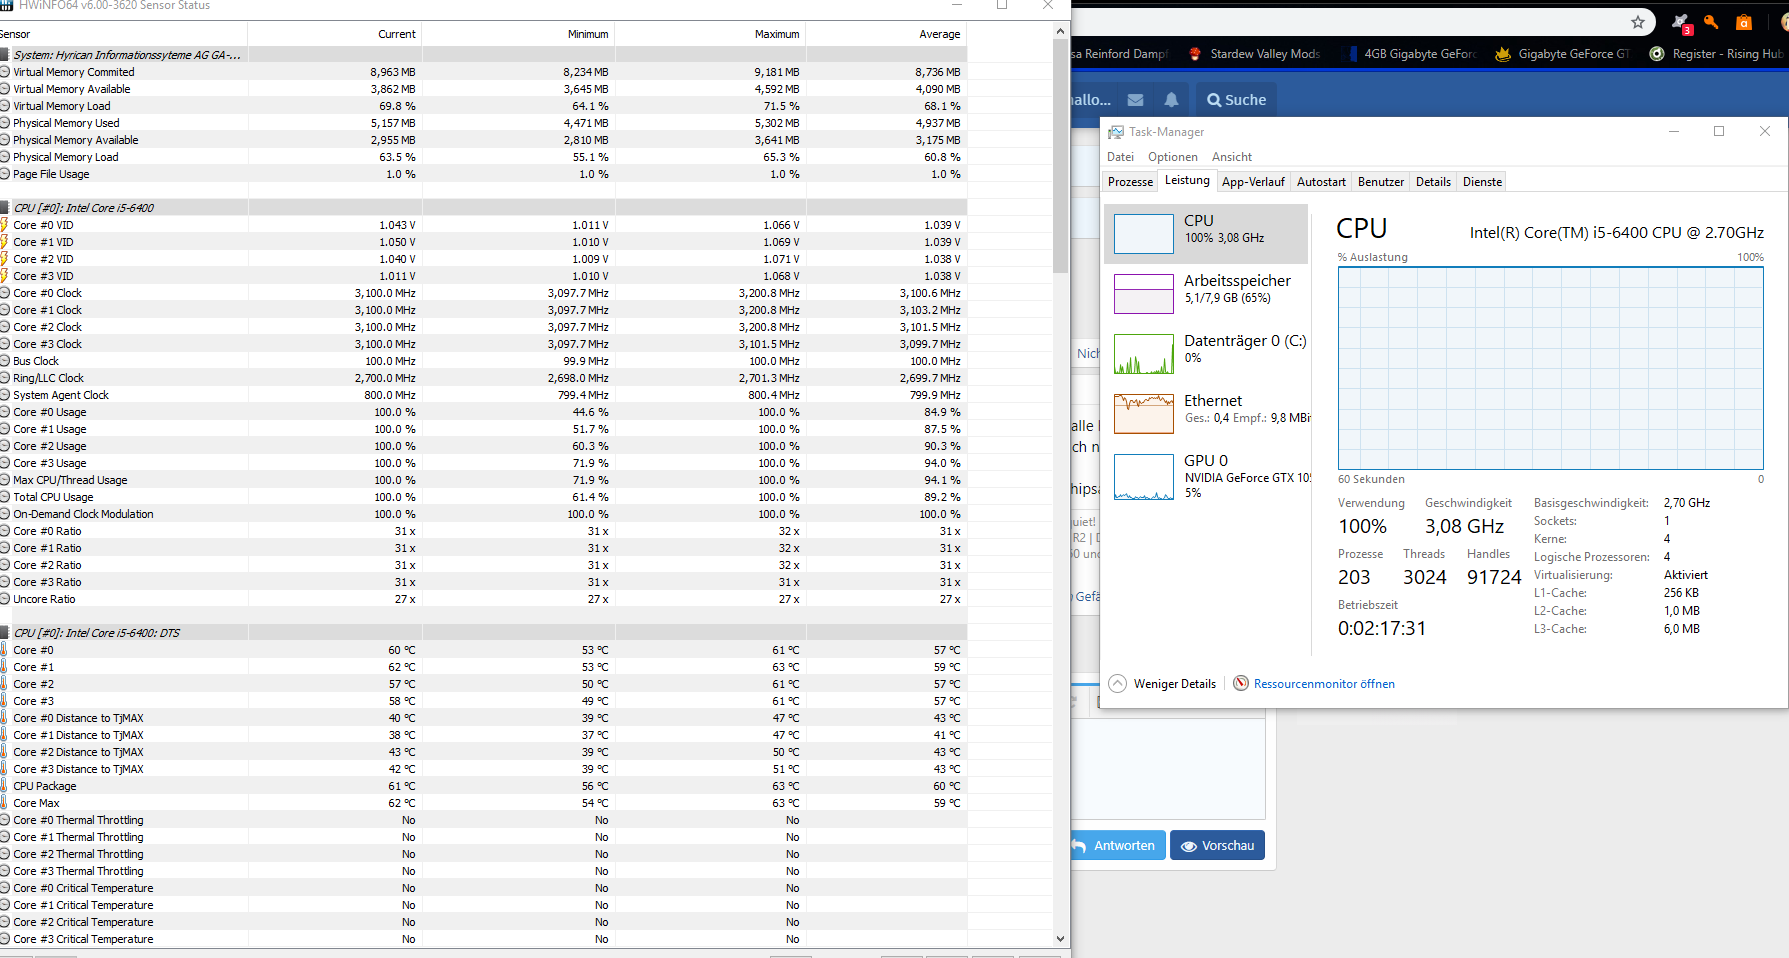Screen dimensions: 1789x958
Task: Click the CPU Auslastung graph in Task Manager
Action: pos(1550,368)
